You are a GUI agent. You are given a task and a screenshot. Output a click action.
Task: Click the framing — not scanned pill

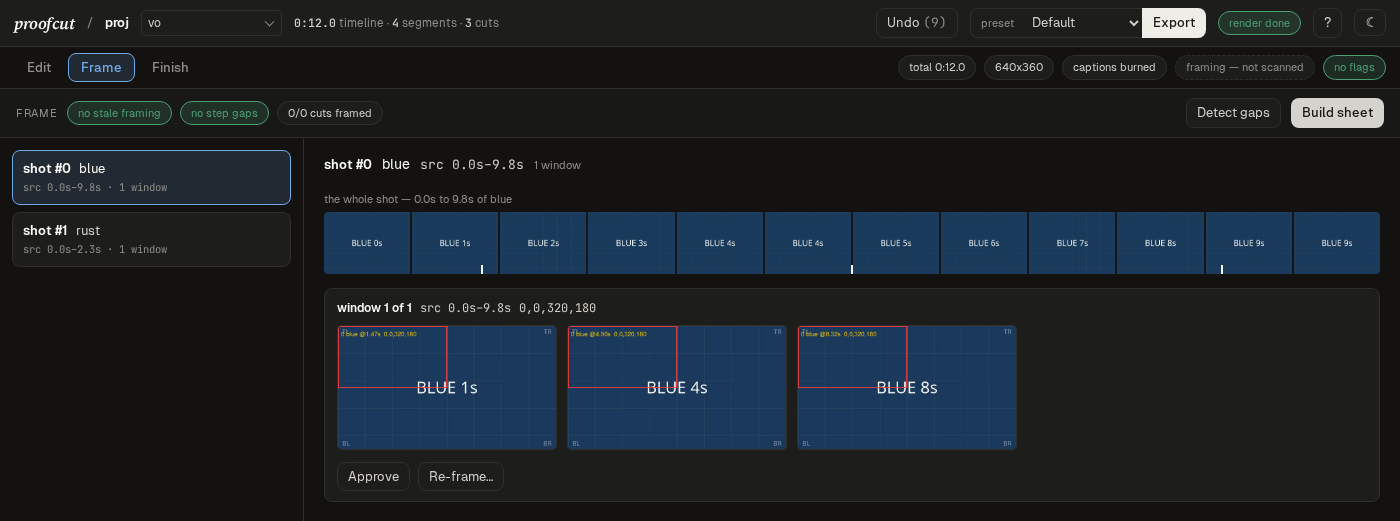(1245, 67)
